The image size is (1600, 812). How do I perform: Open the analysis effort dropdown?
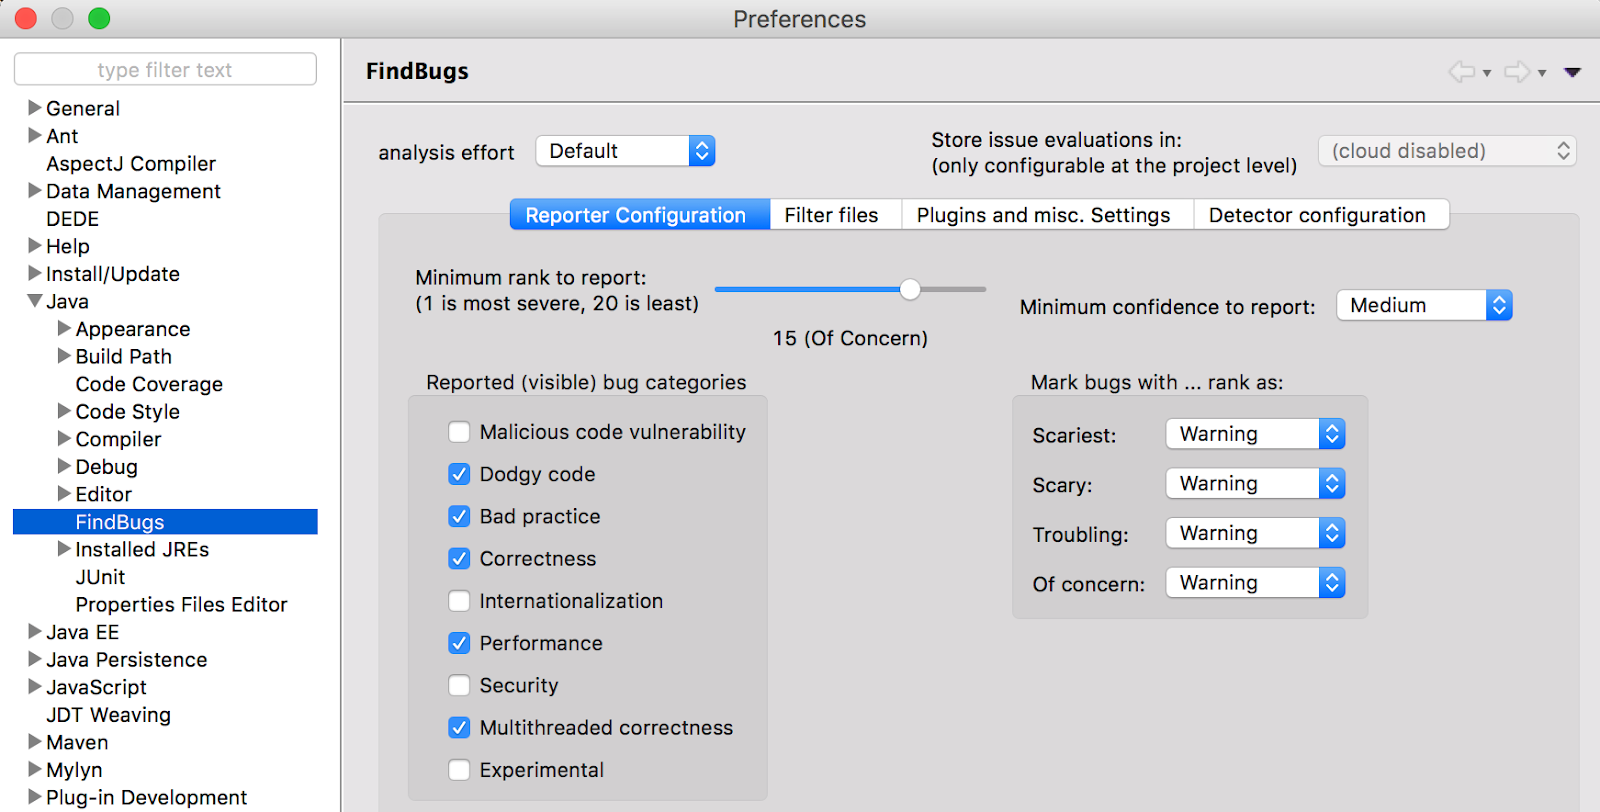pos(625,151)
